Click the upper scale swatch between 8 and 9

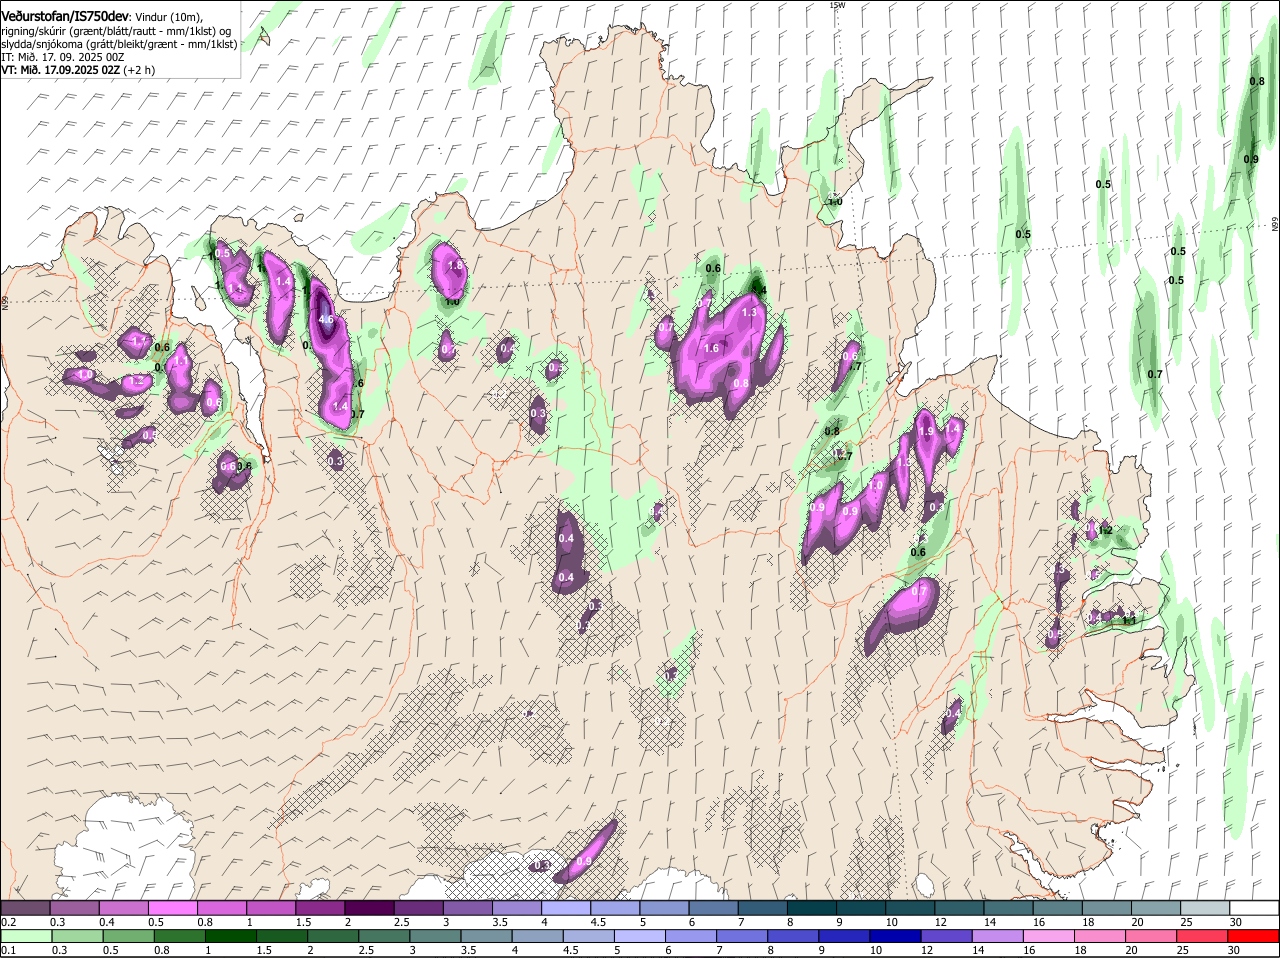click(x=812, y=908)
